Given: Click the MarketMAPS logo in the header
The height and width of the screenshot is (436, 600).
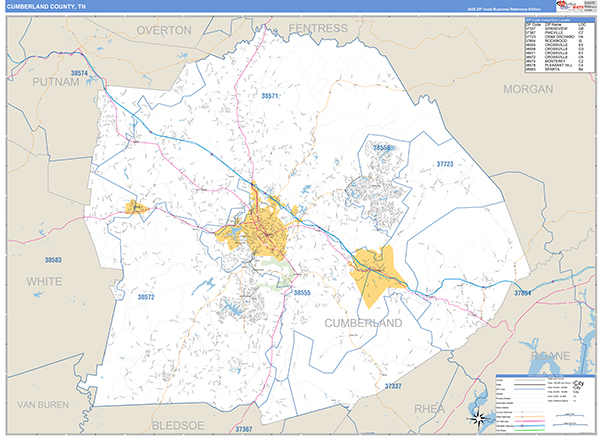Looking at the screenshot, I should coord(573,7).
